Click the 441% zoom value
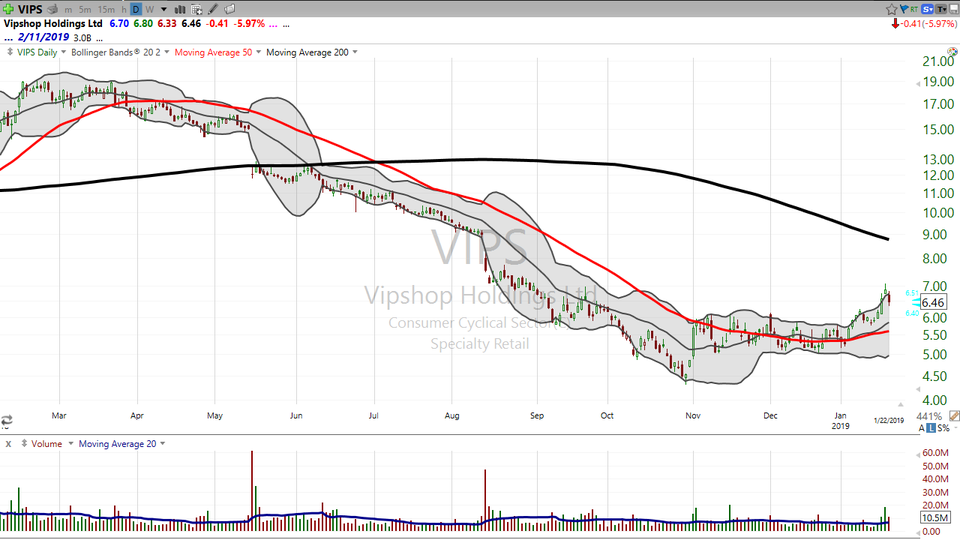Image resolution: width=960 pixels, height=540 pixels. coord(929,416)
